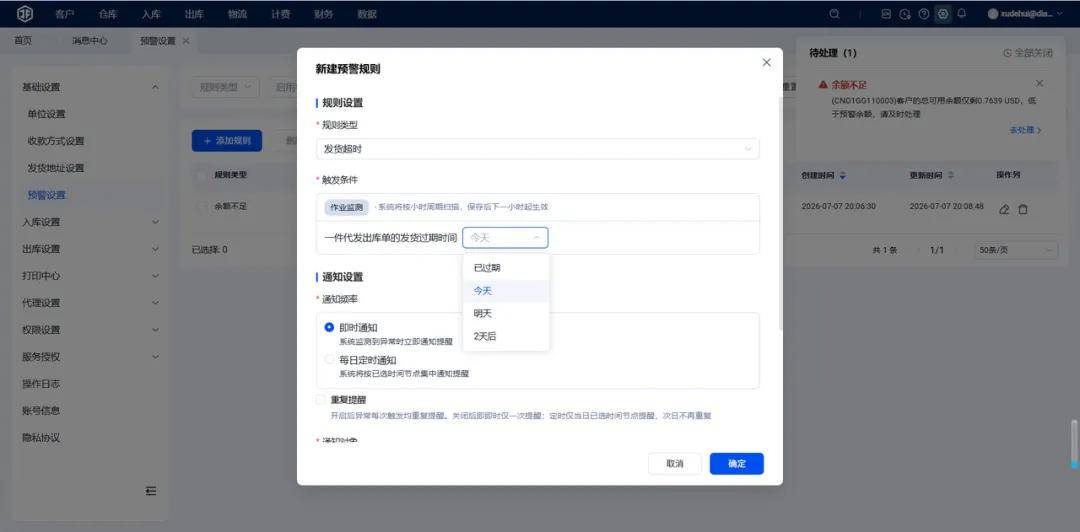Click the clock icon beside 全部关闭
Screen dimensions: 1080x532
click(x=1008, y=53)
